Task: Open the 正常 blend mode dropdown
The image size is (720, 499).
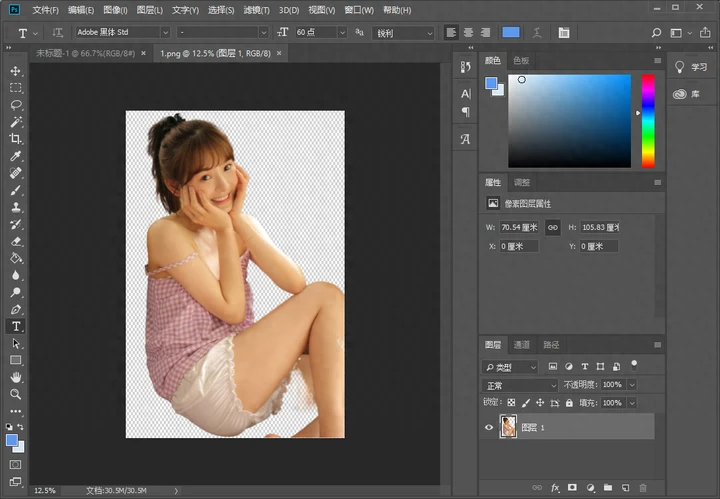Action: pyautogui.click(x=520, y=385)
